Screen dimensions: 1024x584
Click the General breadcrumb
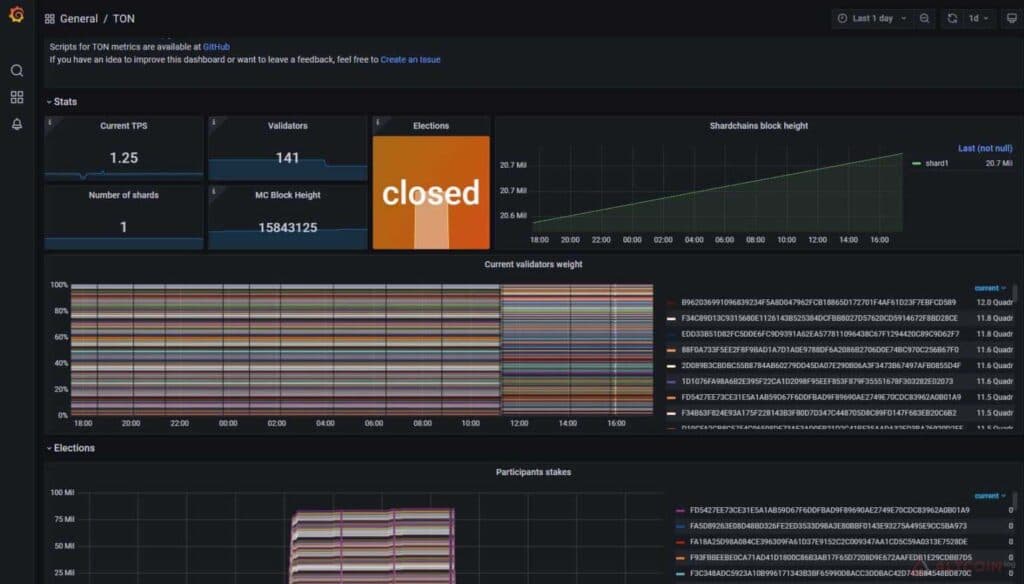click(x=79, y=19)
